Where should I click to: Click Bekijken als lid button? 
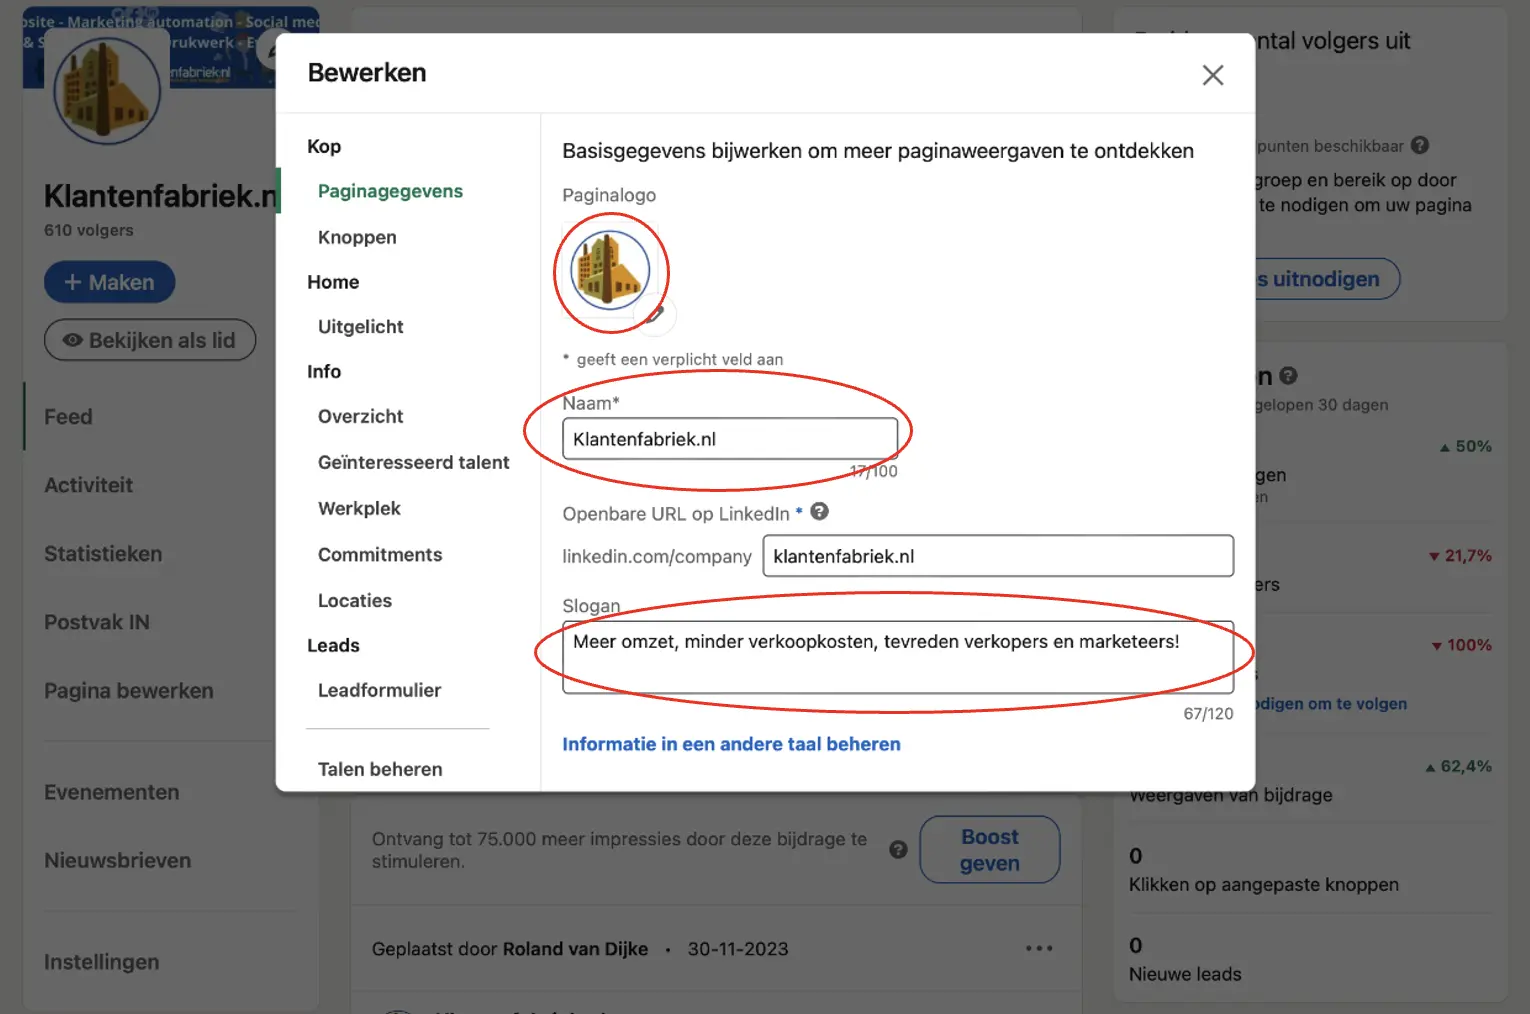[x=150, y=340]
